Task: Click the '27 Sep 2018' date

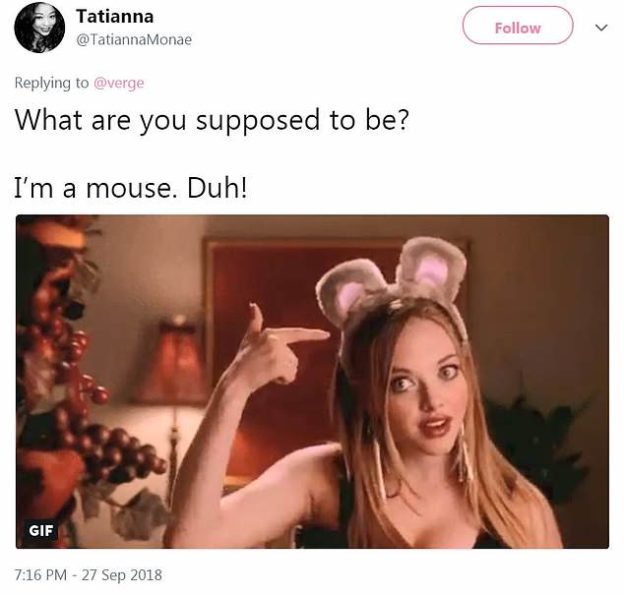Action: tap(122, 575)
